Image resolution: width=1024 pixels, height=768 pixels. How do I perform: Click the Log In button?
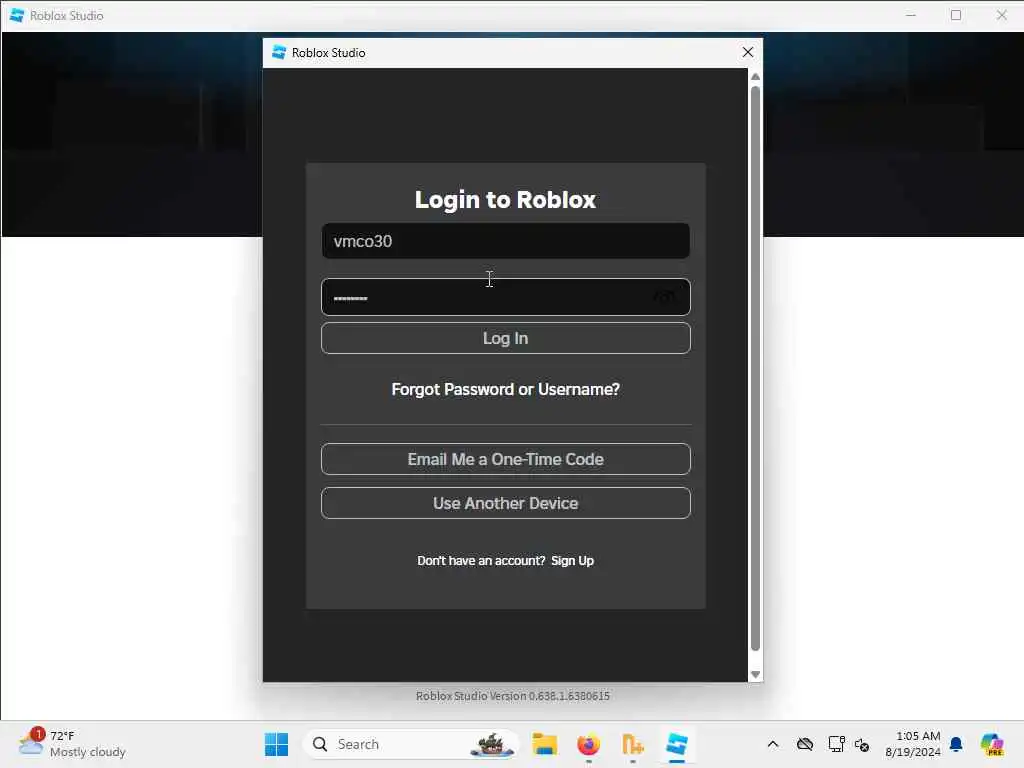pyautogui.click(x=505, y=338)
